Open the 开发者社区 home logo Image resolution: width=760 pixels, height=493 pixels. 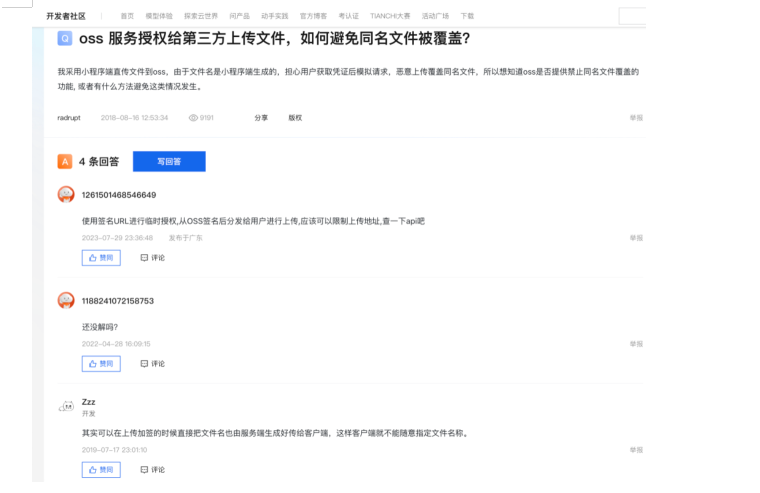point(66,16)
